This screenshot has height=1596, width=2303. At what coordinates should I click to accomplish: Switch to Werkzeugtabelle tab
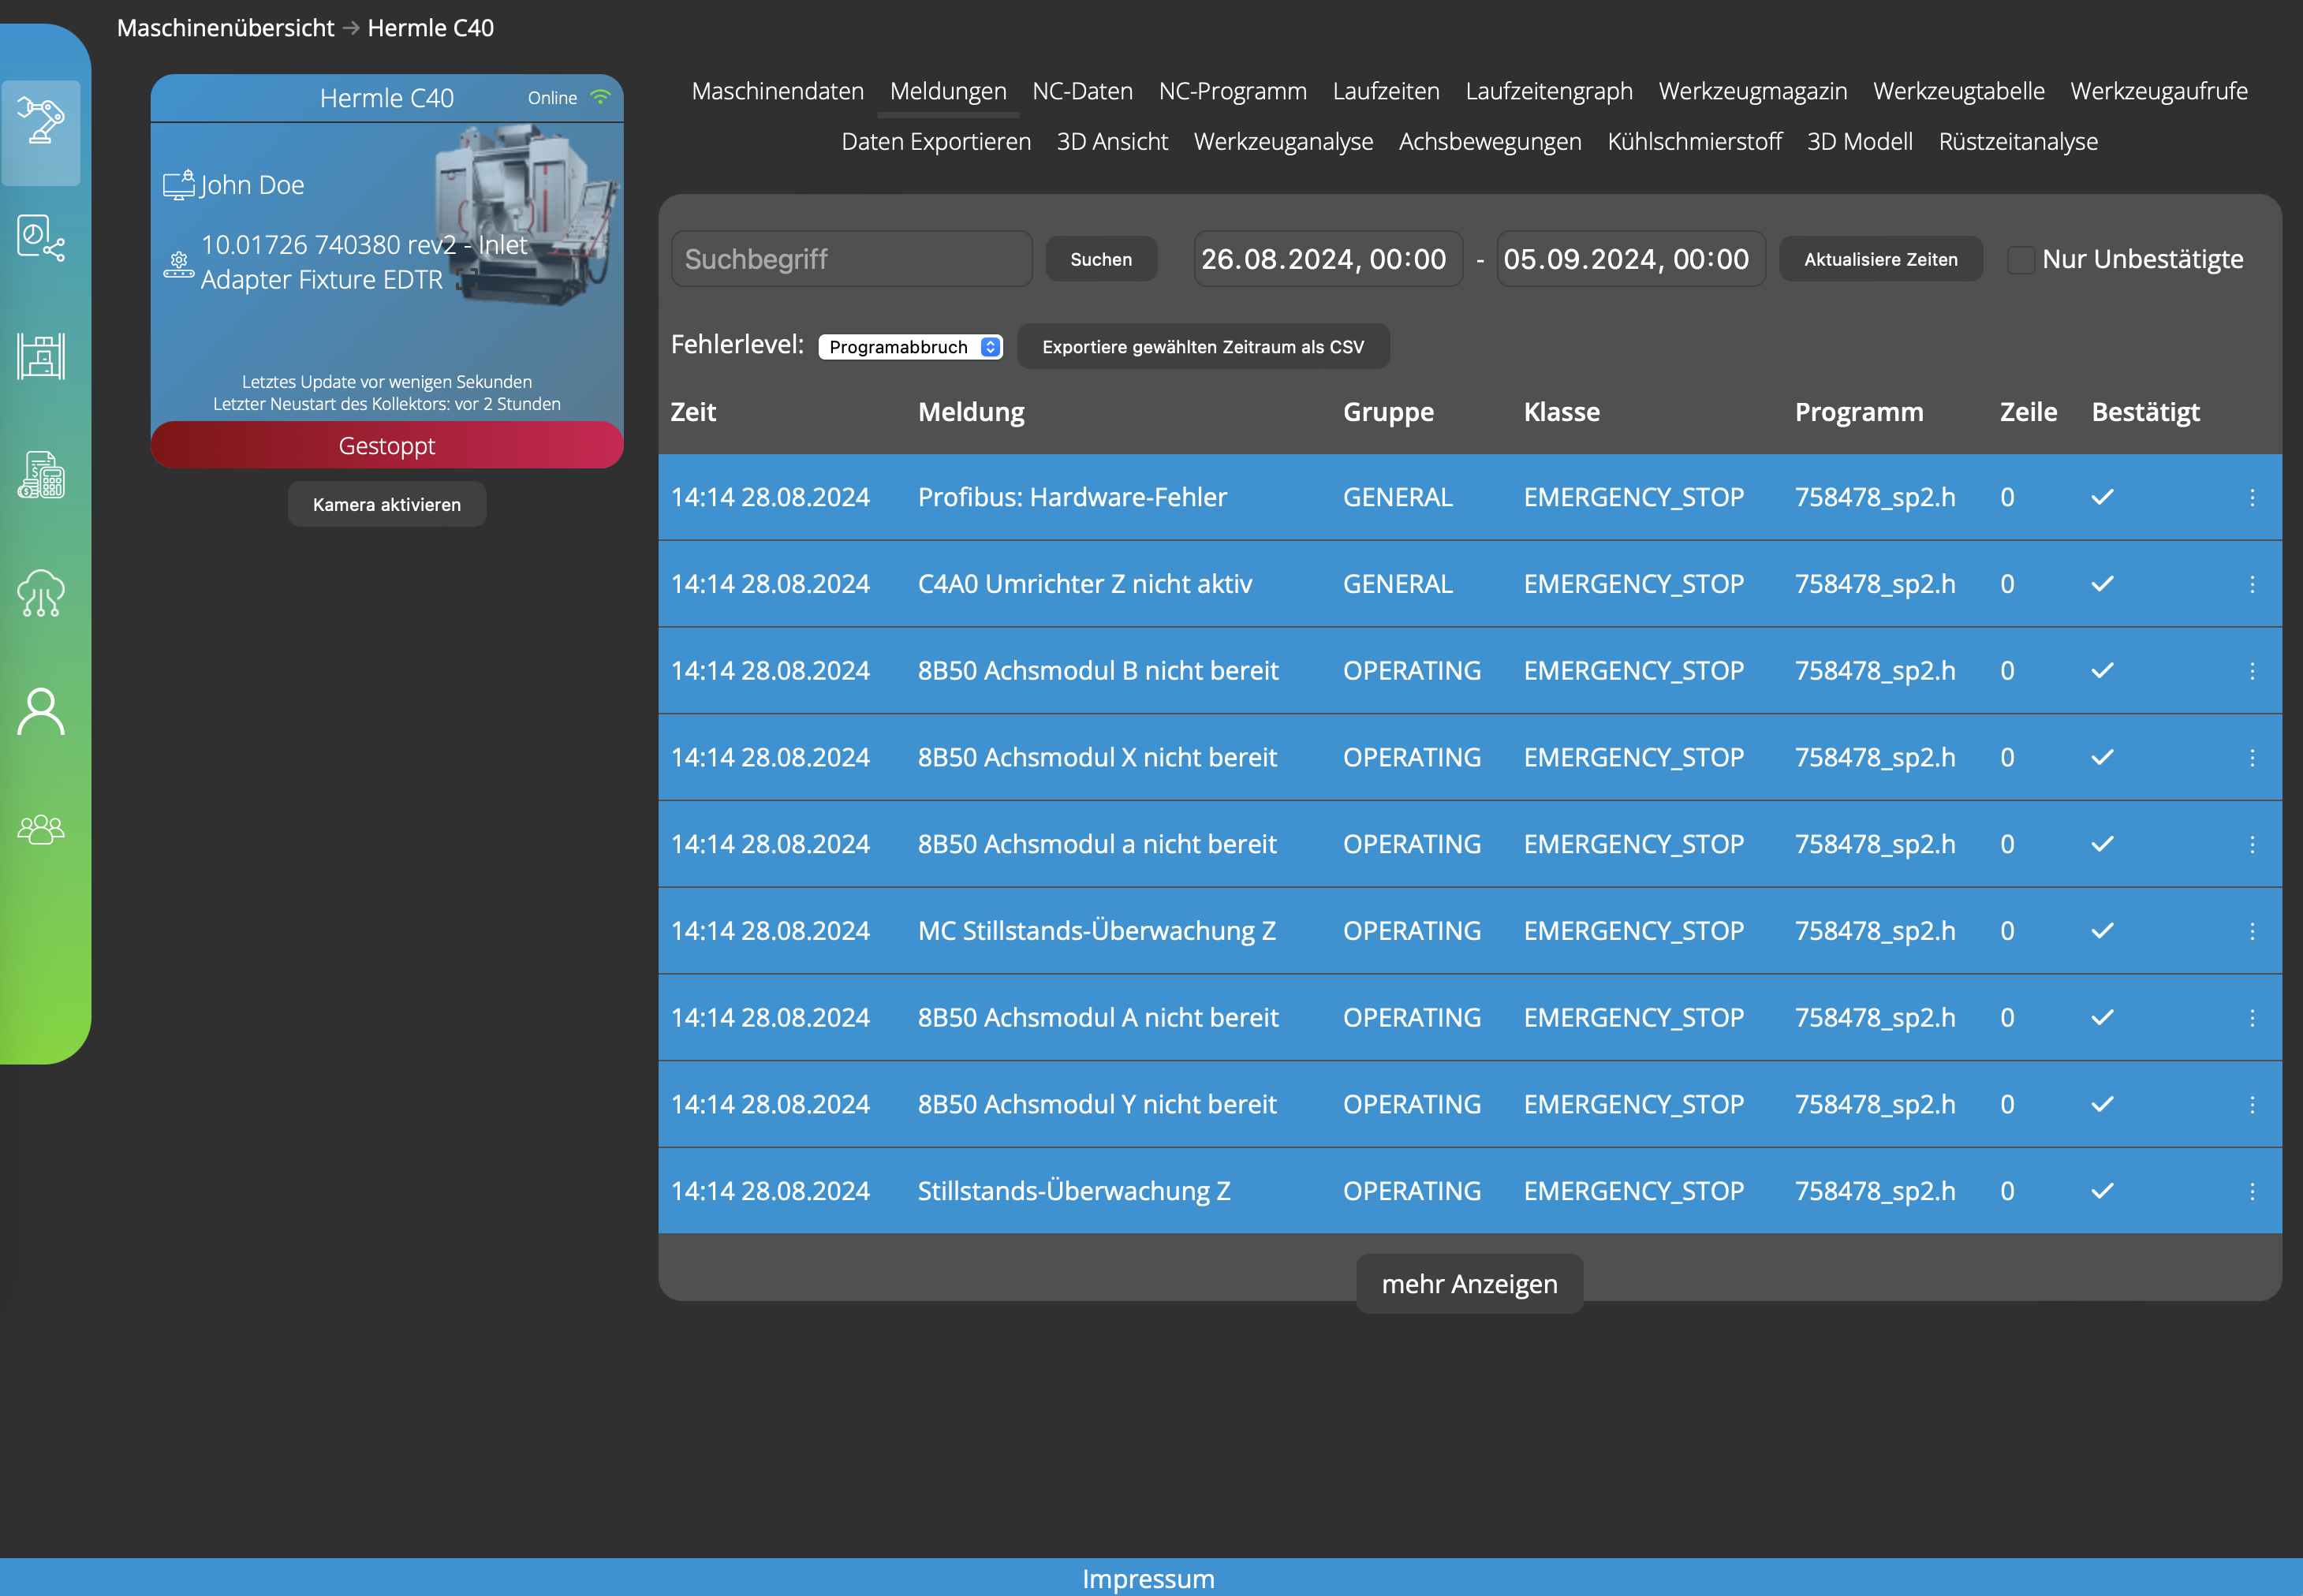point(1958,91)
